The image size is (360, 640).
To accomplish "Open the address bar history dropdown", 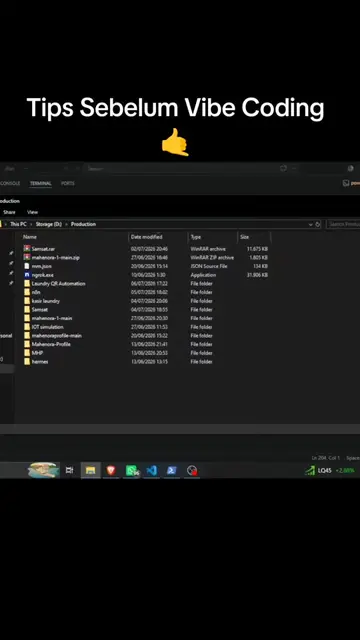I will pos(311,224).
